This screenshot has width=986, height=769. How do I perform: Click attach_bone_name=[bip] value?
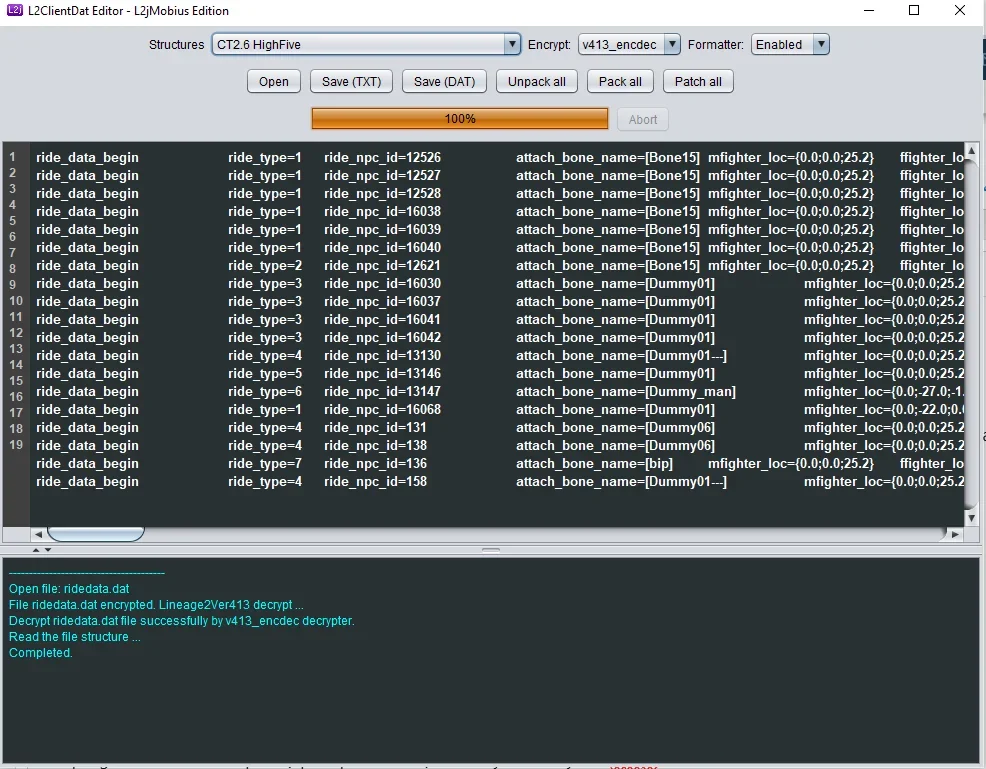tap(594, 464)
